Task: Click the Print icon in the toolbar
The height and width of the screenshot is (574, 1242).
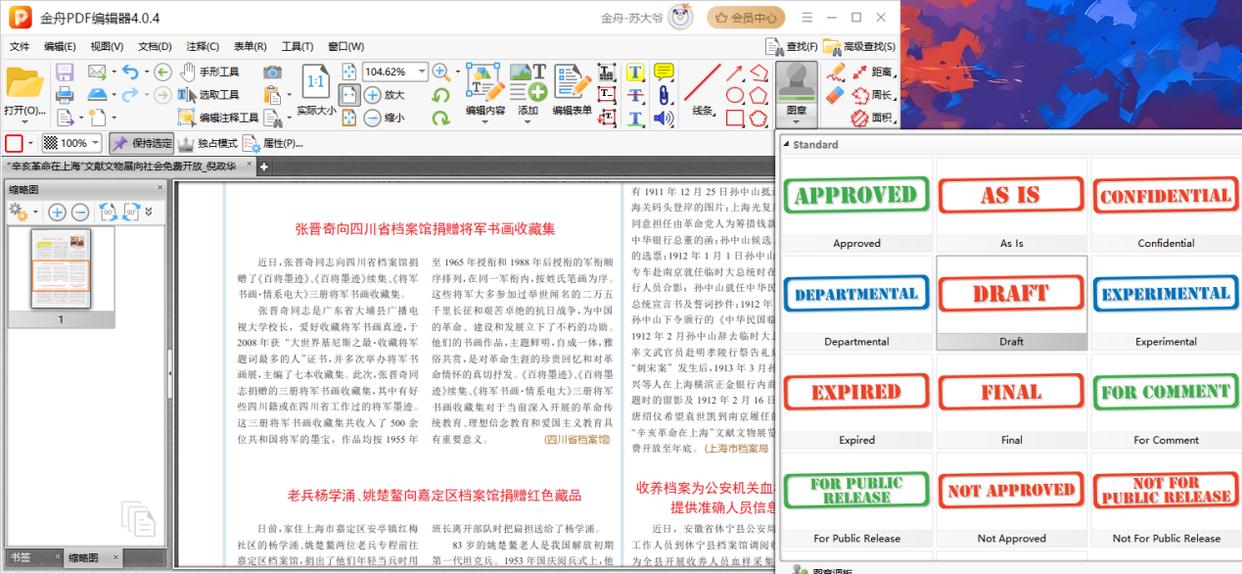Action: pos(64,95)
